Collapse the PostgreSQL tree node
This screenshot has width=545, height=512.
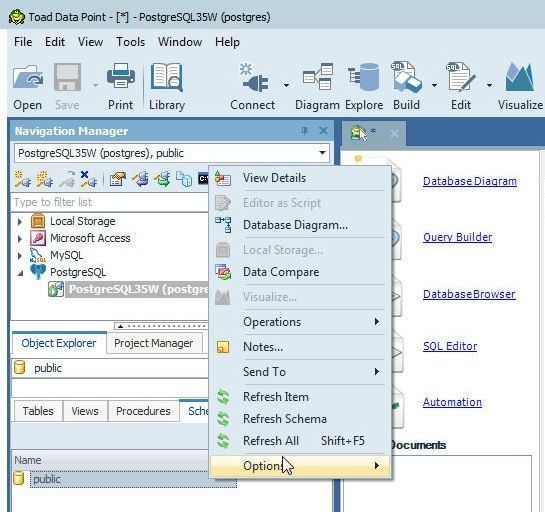20,273
